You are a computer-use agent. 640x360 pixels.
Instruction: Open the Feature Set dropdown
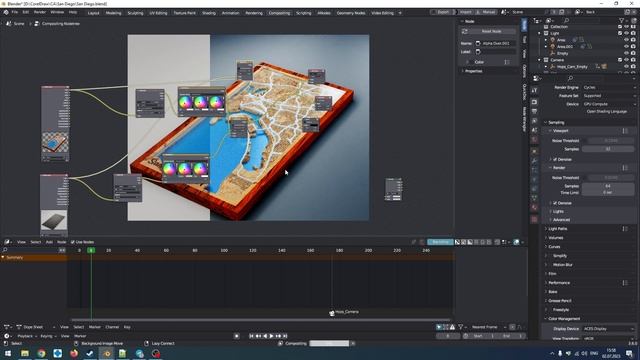pos(609,96)
